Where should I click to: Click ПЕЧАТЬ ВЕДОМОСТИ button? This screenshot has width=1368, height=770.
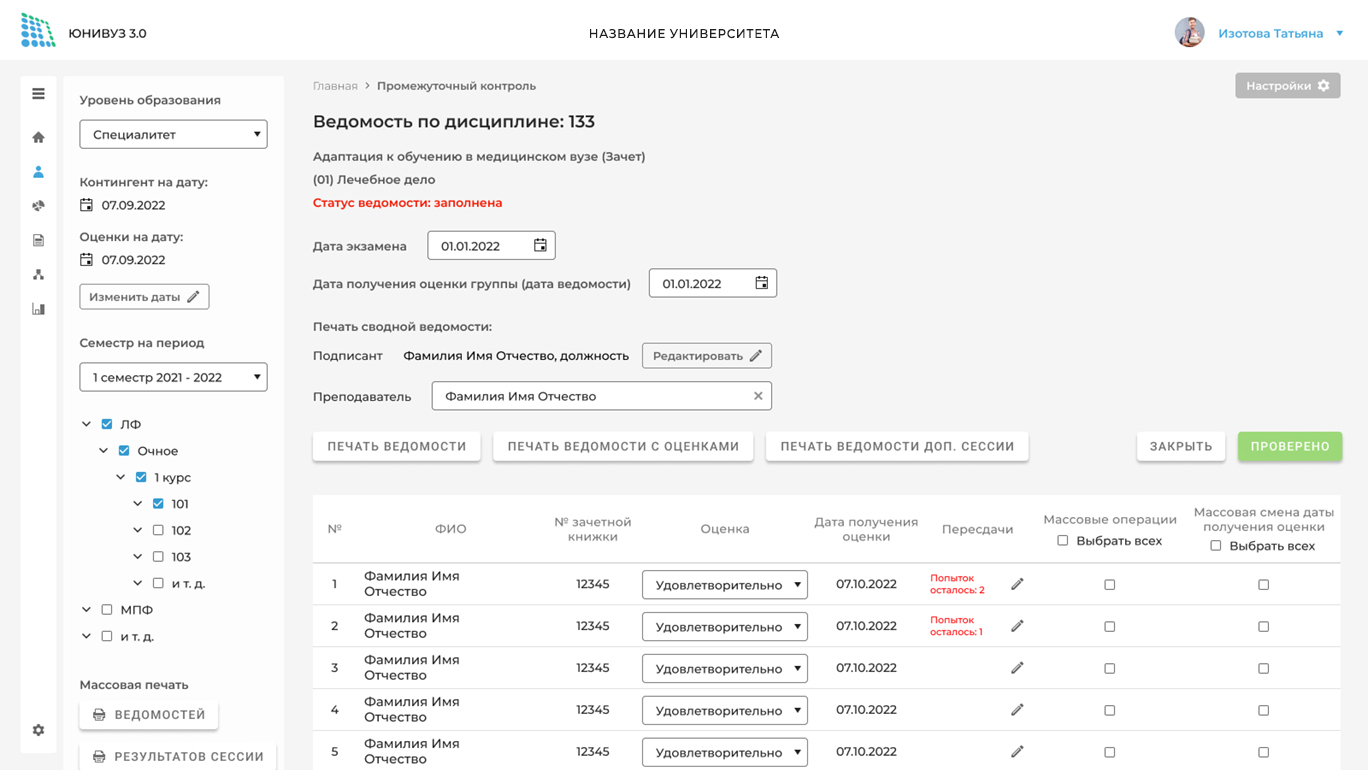pyautogui.click(x=397, y=446)
